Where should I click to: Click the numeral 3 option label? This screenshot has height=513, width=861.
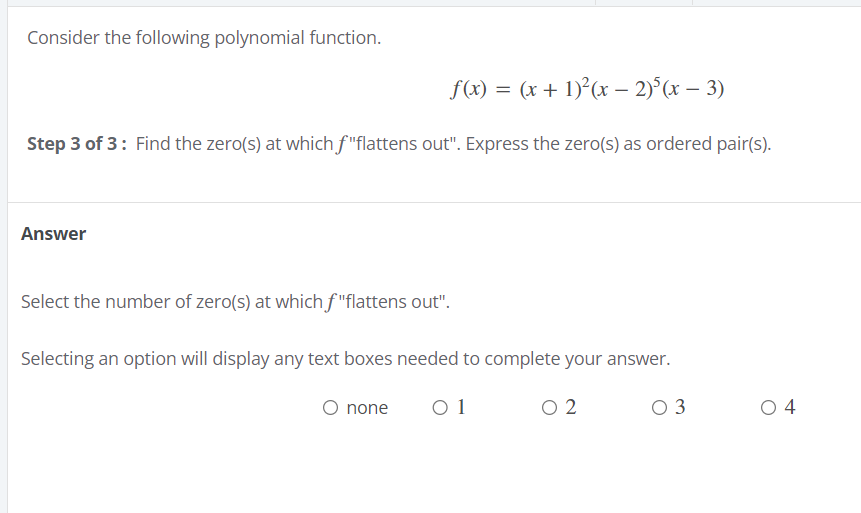tap(680, 407)
